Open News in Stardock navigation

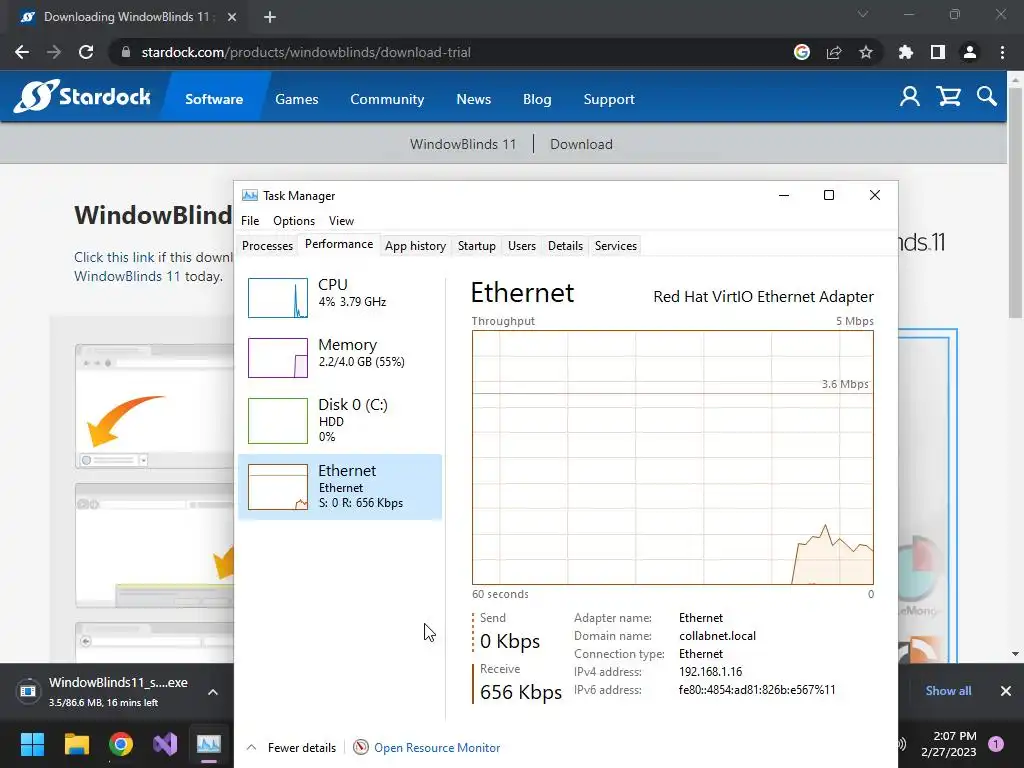pyautogui.click(x=473, y=99)
